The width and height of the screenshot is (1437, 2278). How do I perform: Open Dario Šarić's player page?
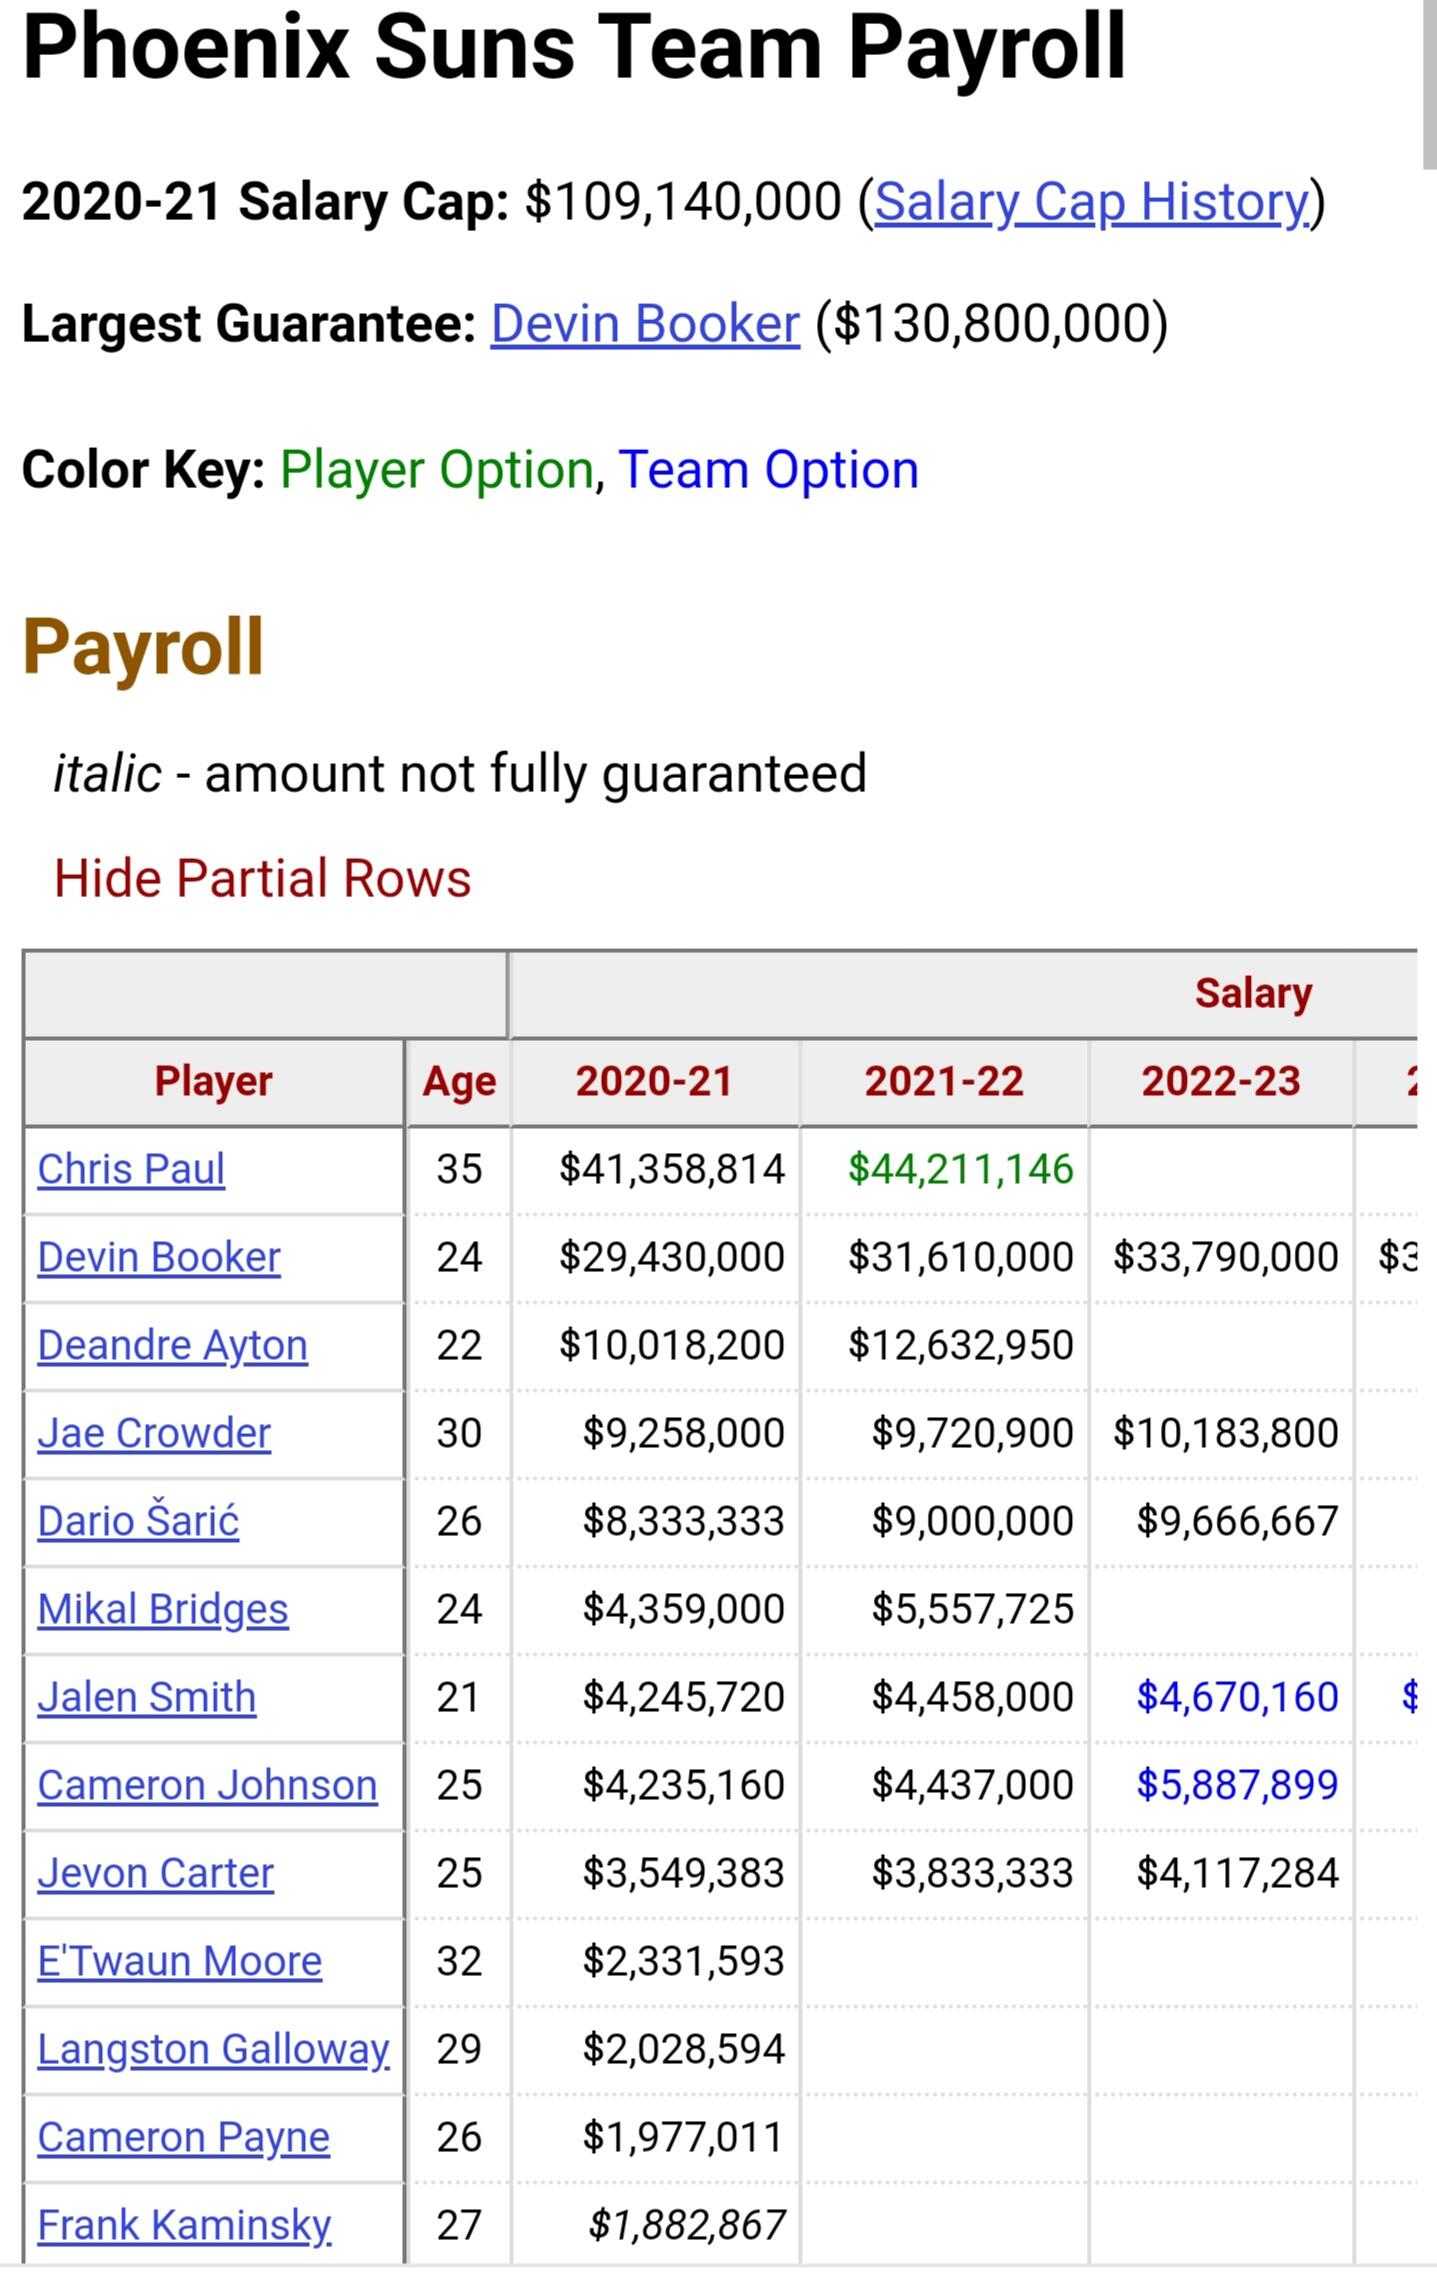tap(138, 1521)
